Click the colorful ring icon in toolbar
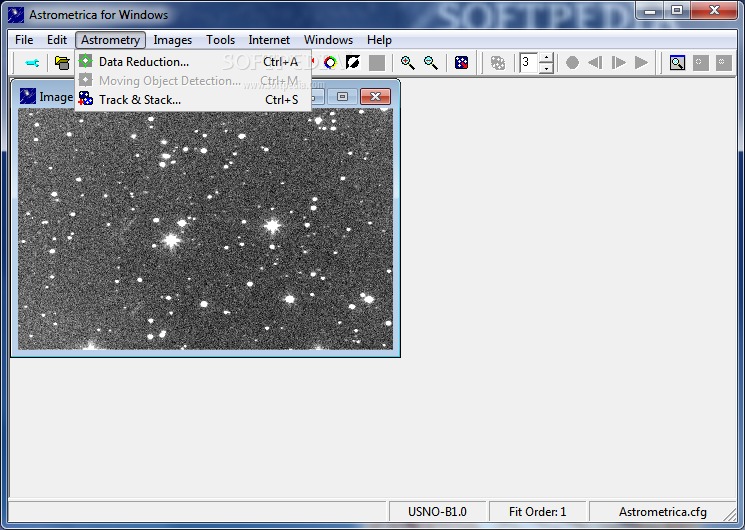 [x=330, y=63]
